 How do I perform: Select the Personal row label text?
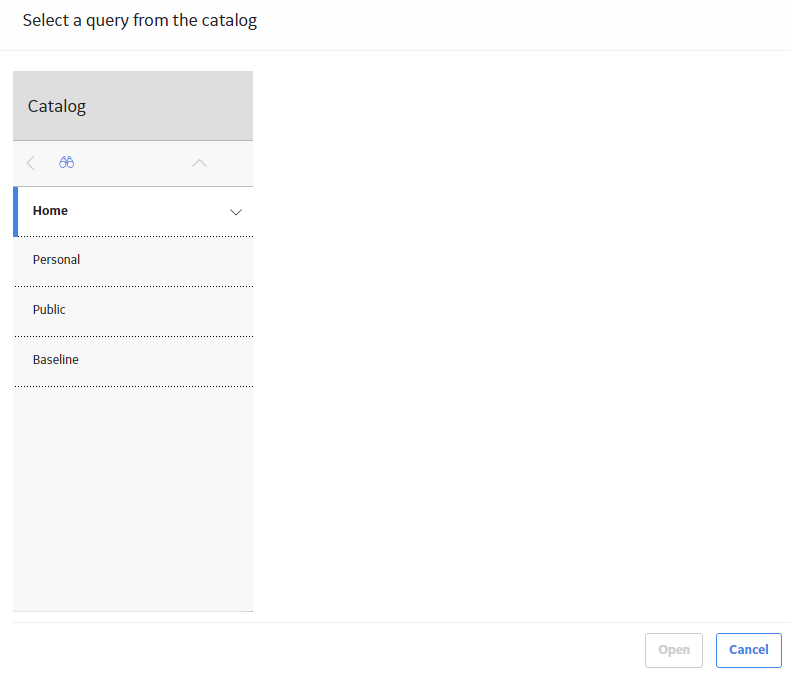56,260
